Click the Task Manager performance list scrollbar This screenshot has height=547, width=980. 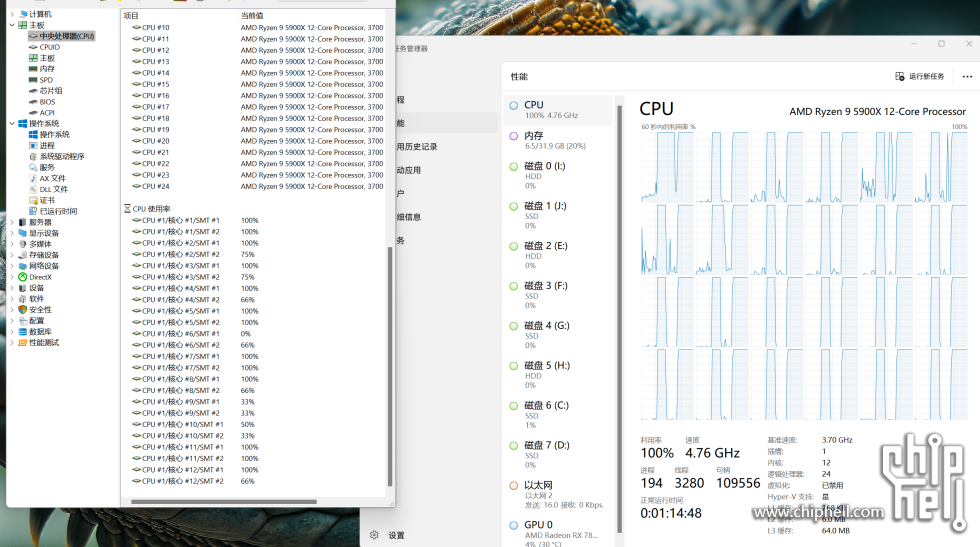click(619, 319)
